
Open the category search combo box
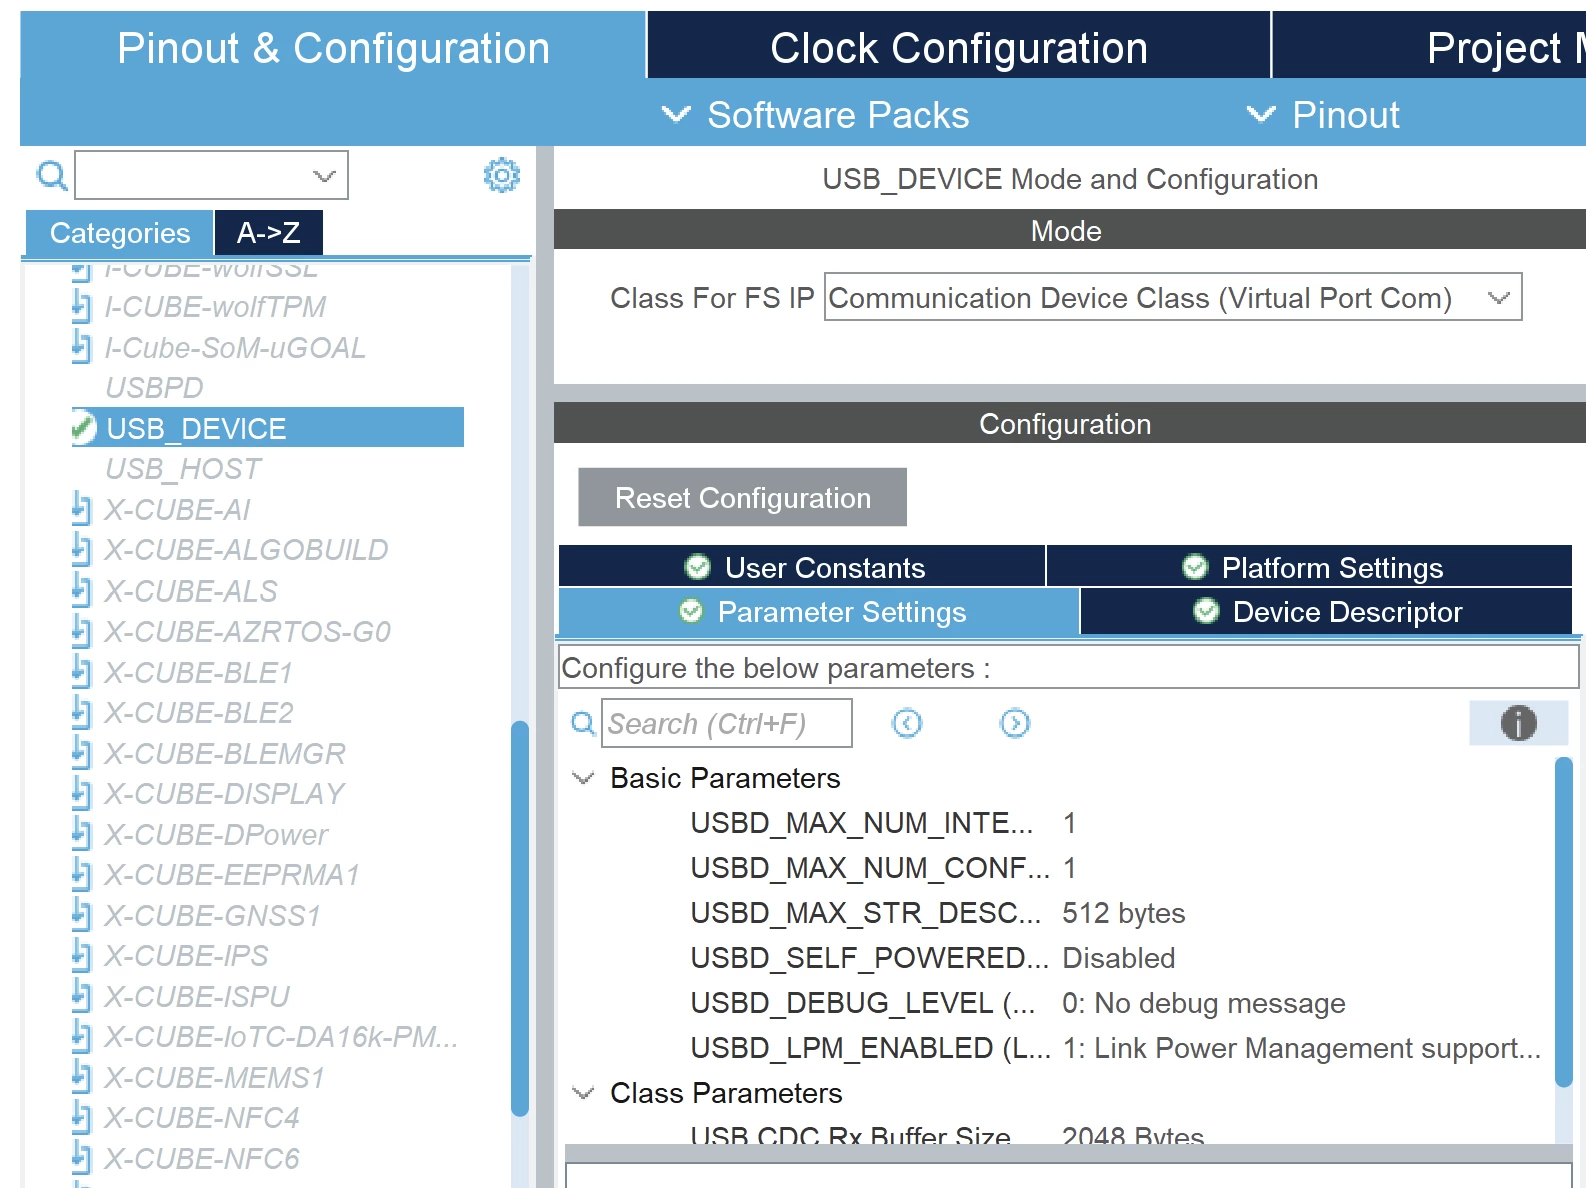tap(212, 176)
